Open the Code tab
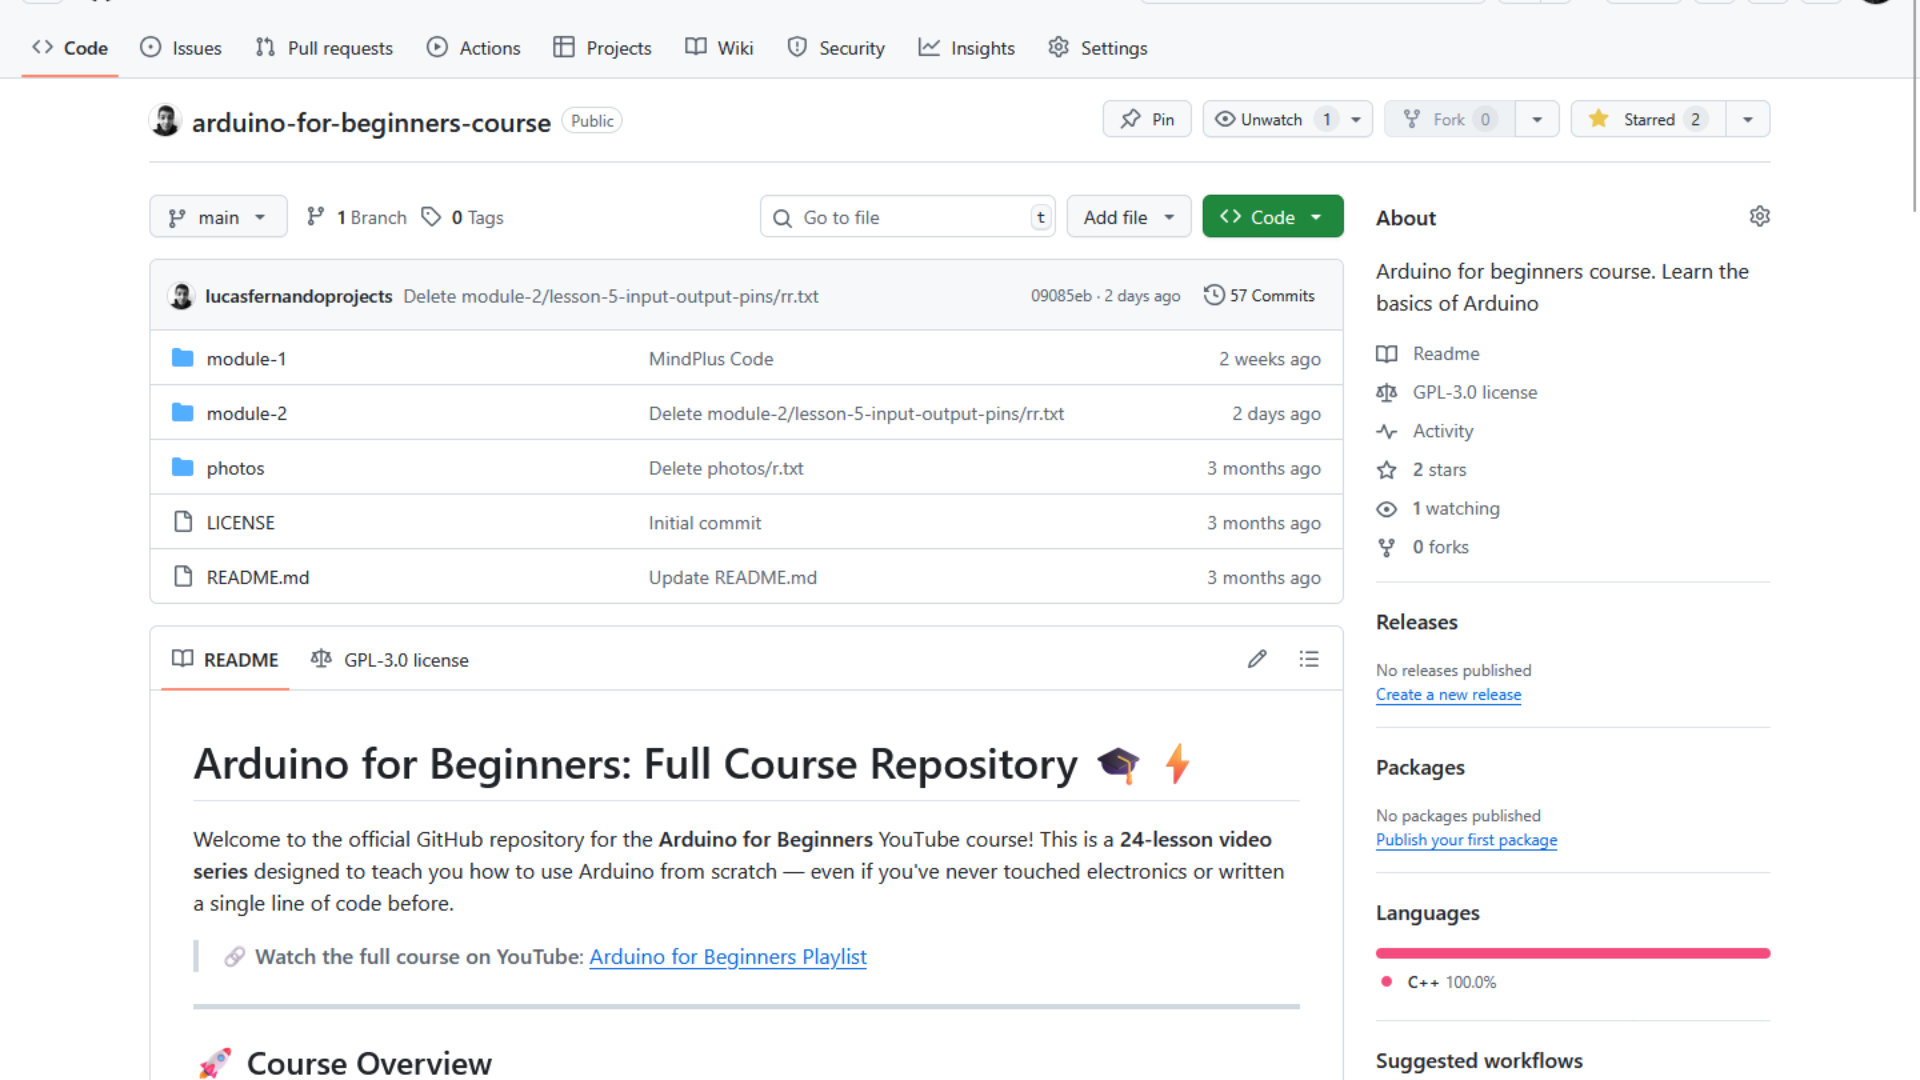 coord(70,48)
